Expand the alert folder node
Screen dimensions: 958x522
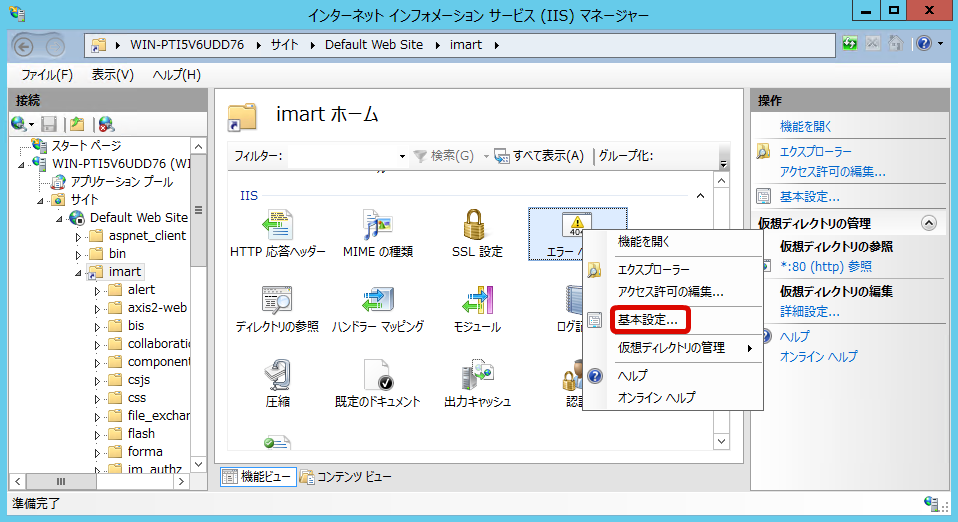pyautogui.click(x=97, y=291)
